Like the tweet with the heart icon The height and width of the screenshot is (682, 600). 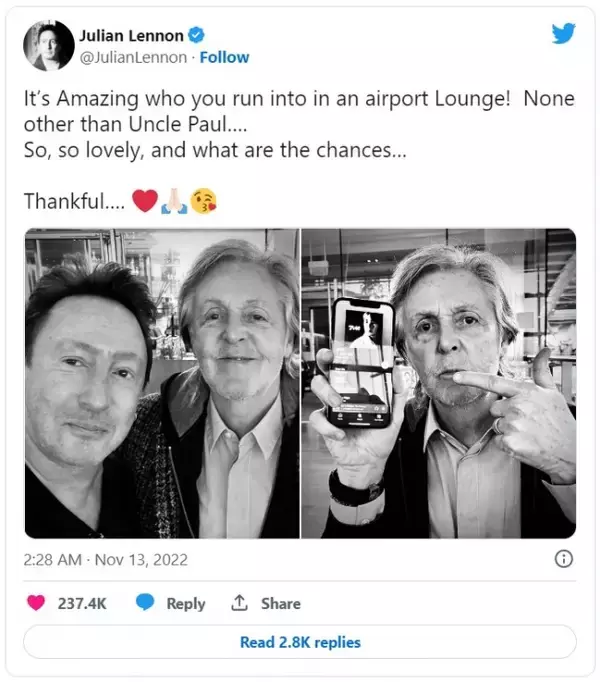coord(35,603)
